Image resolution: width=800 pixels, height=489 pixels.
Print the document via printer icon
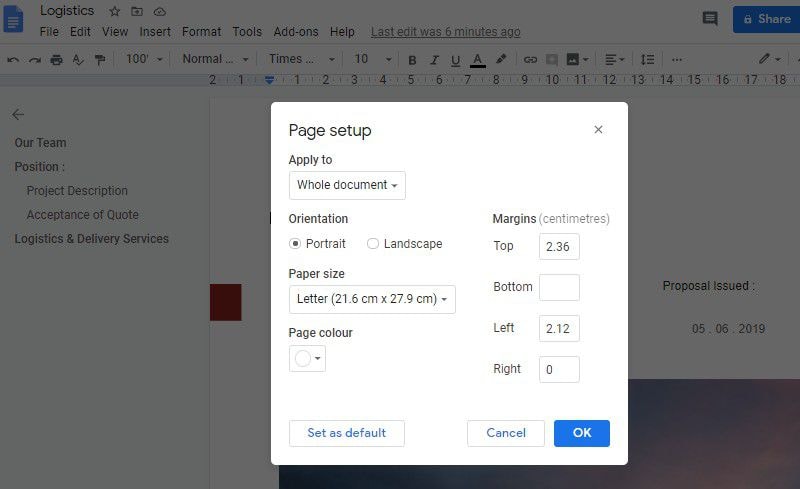click(x=57, y=60)
